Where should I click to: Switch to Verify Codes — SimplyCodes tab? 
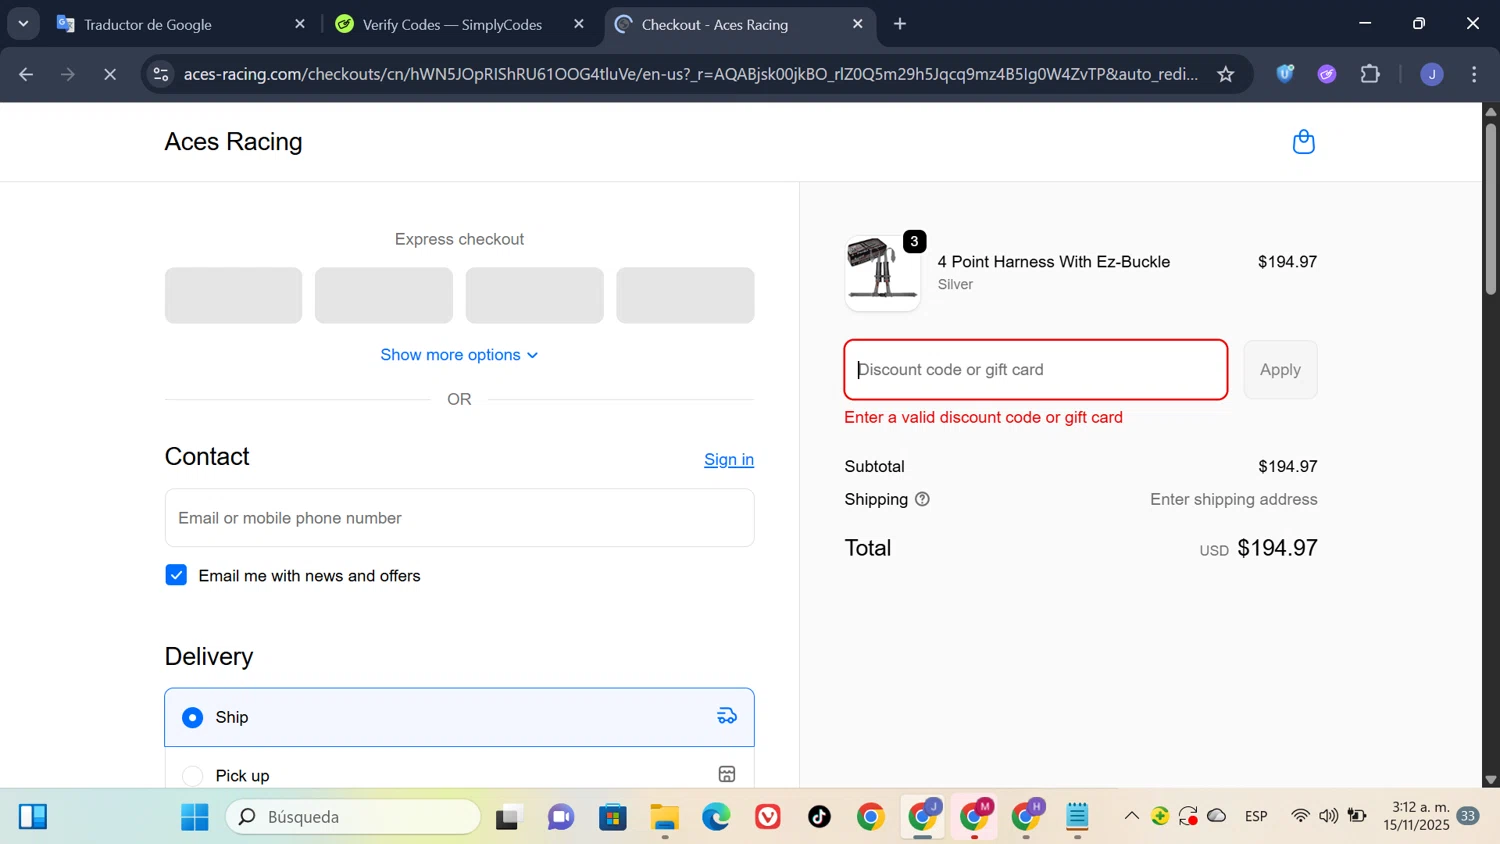(x=460, y=24)
